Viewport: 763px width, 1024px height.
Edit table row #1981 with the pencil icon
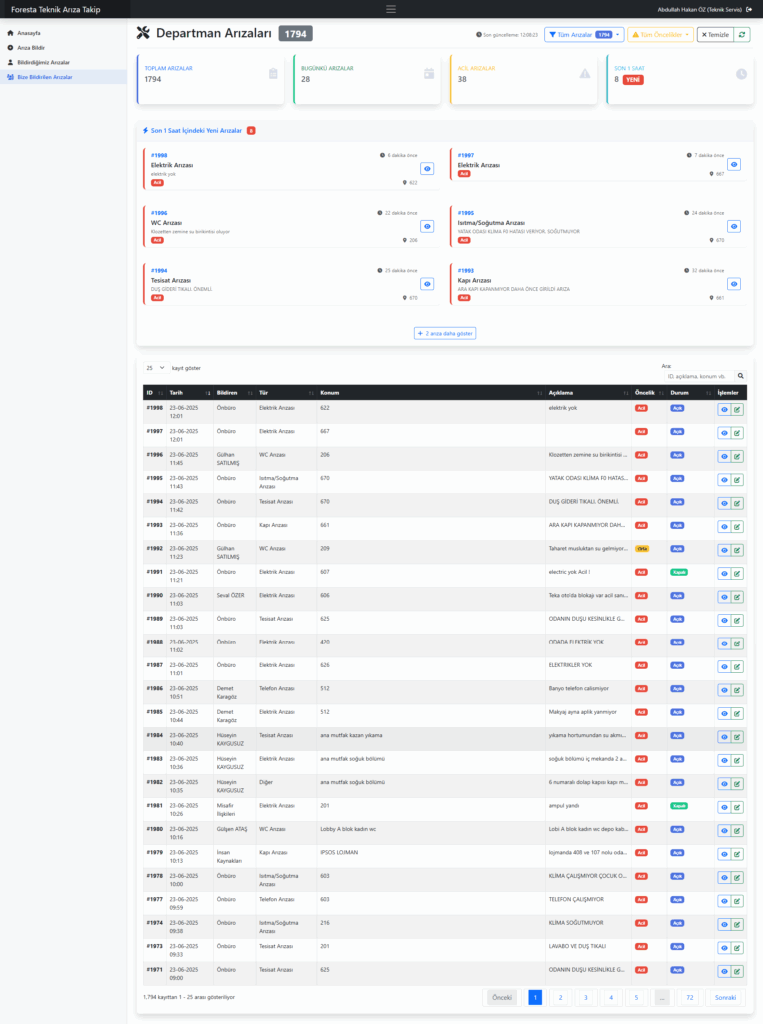(x=738, y=808)
